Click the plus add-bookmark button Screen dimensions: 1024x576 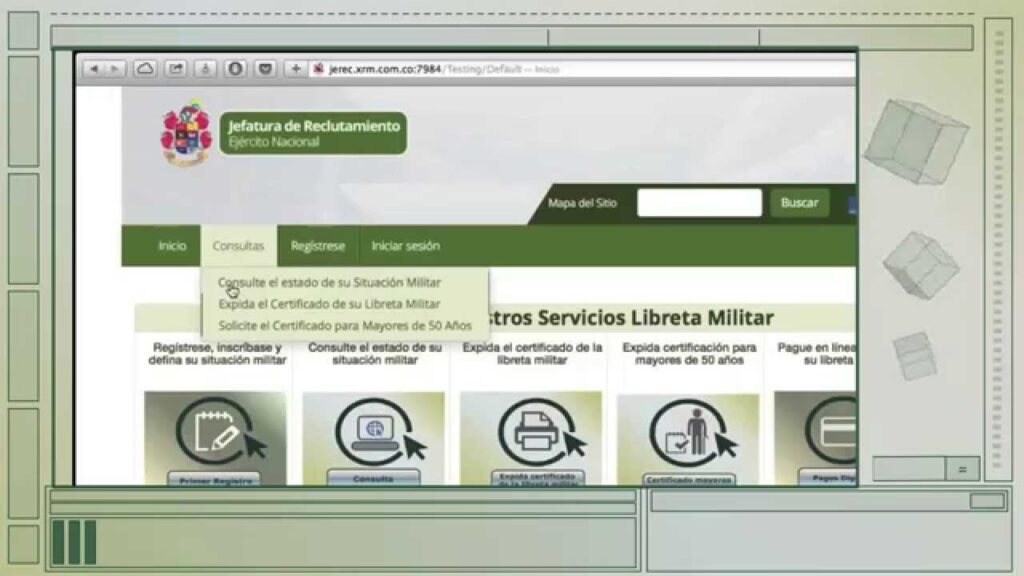pyautogui.click(x=295, y=69)
